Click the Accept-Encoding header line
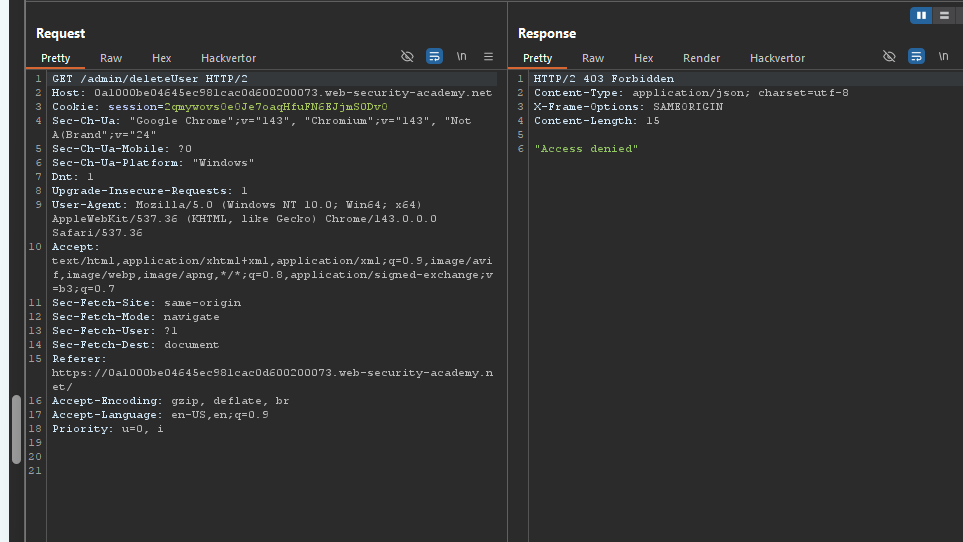This screenshot has height=542, width=963. [170, 401]
